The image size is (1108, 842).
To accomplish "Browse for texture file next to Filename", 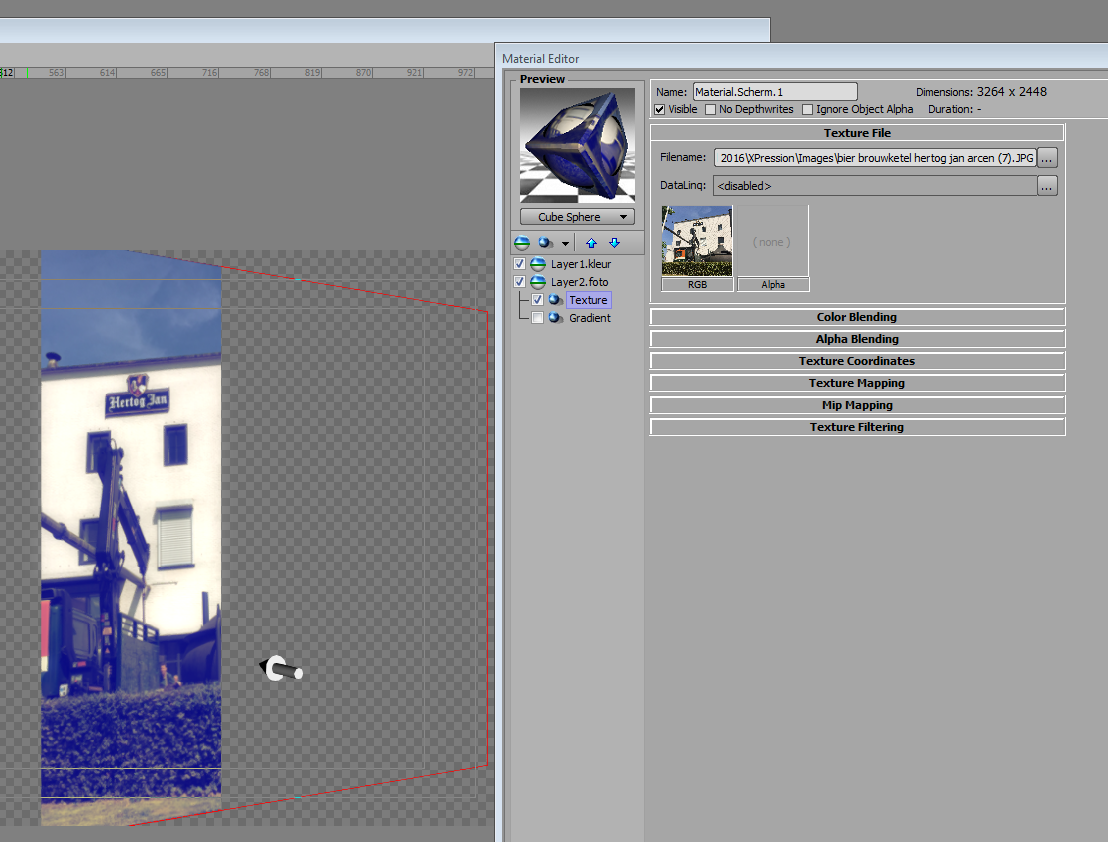I will (x=1047, y=158).
